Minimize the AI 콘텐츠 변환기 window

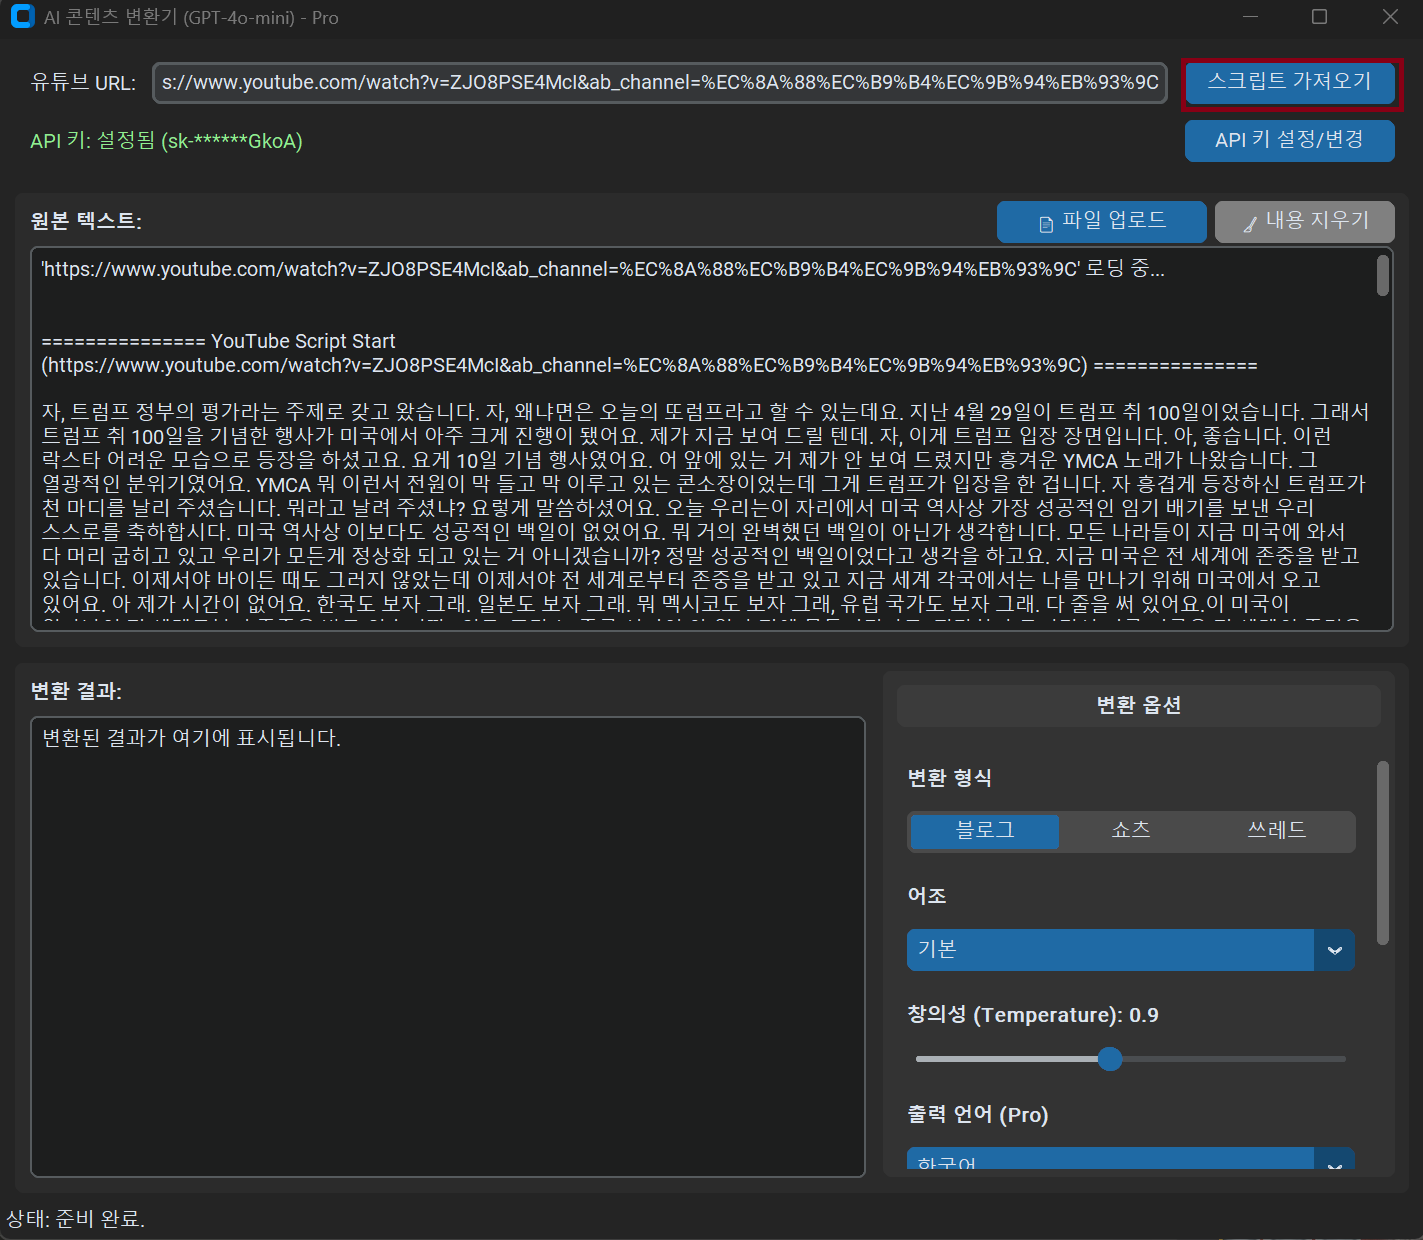click(x=1250, y=17)
